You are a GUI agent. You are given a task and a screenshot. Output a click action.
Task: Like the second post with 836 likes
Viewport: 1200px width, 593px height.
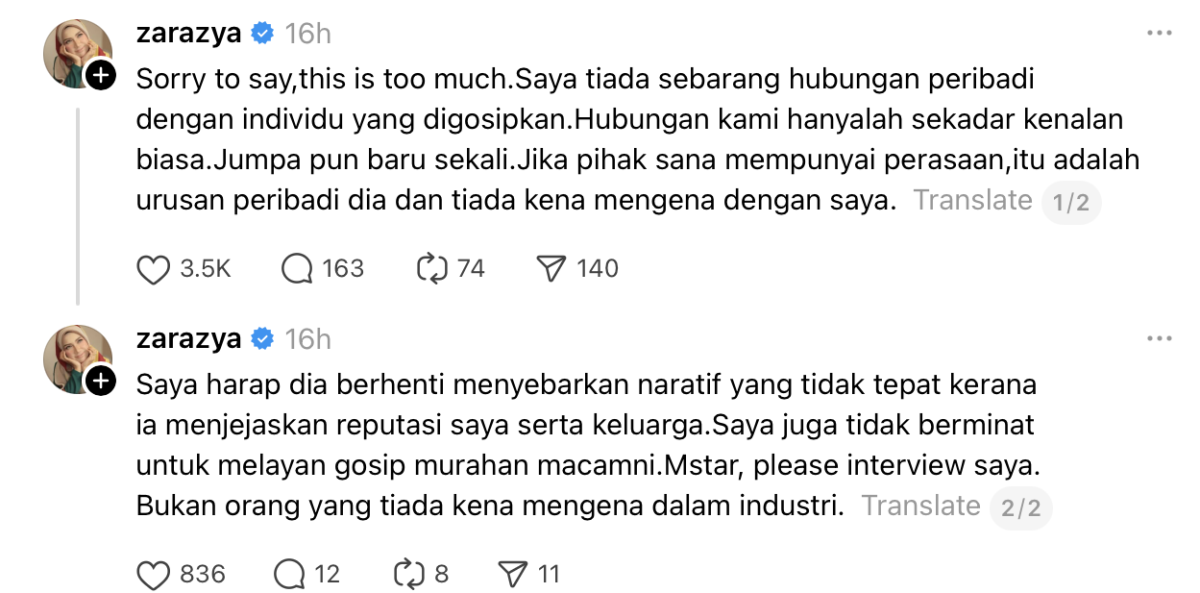[152, 575]
